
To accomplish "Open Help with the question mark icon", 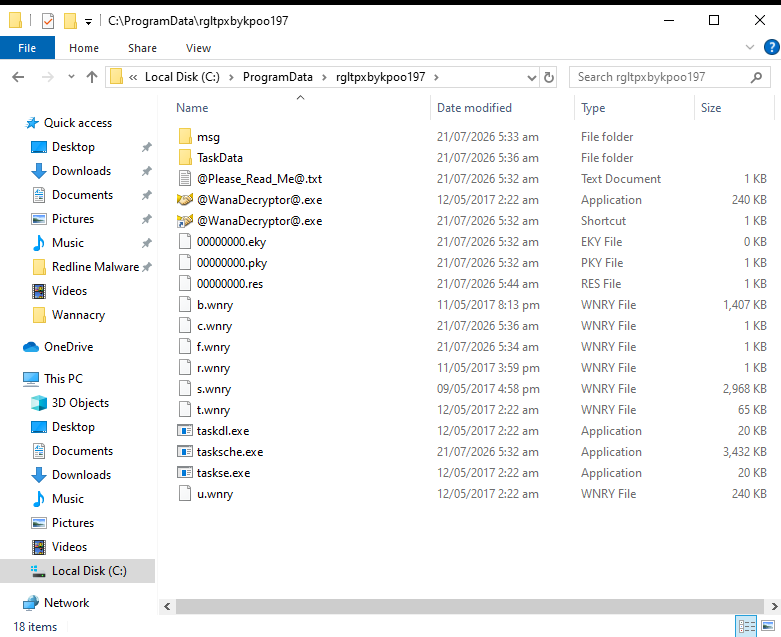I will coord(772,47).
